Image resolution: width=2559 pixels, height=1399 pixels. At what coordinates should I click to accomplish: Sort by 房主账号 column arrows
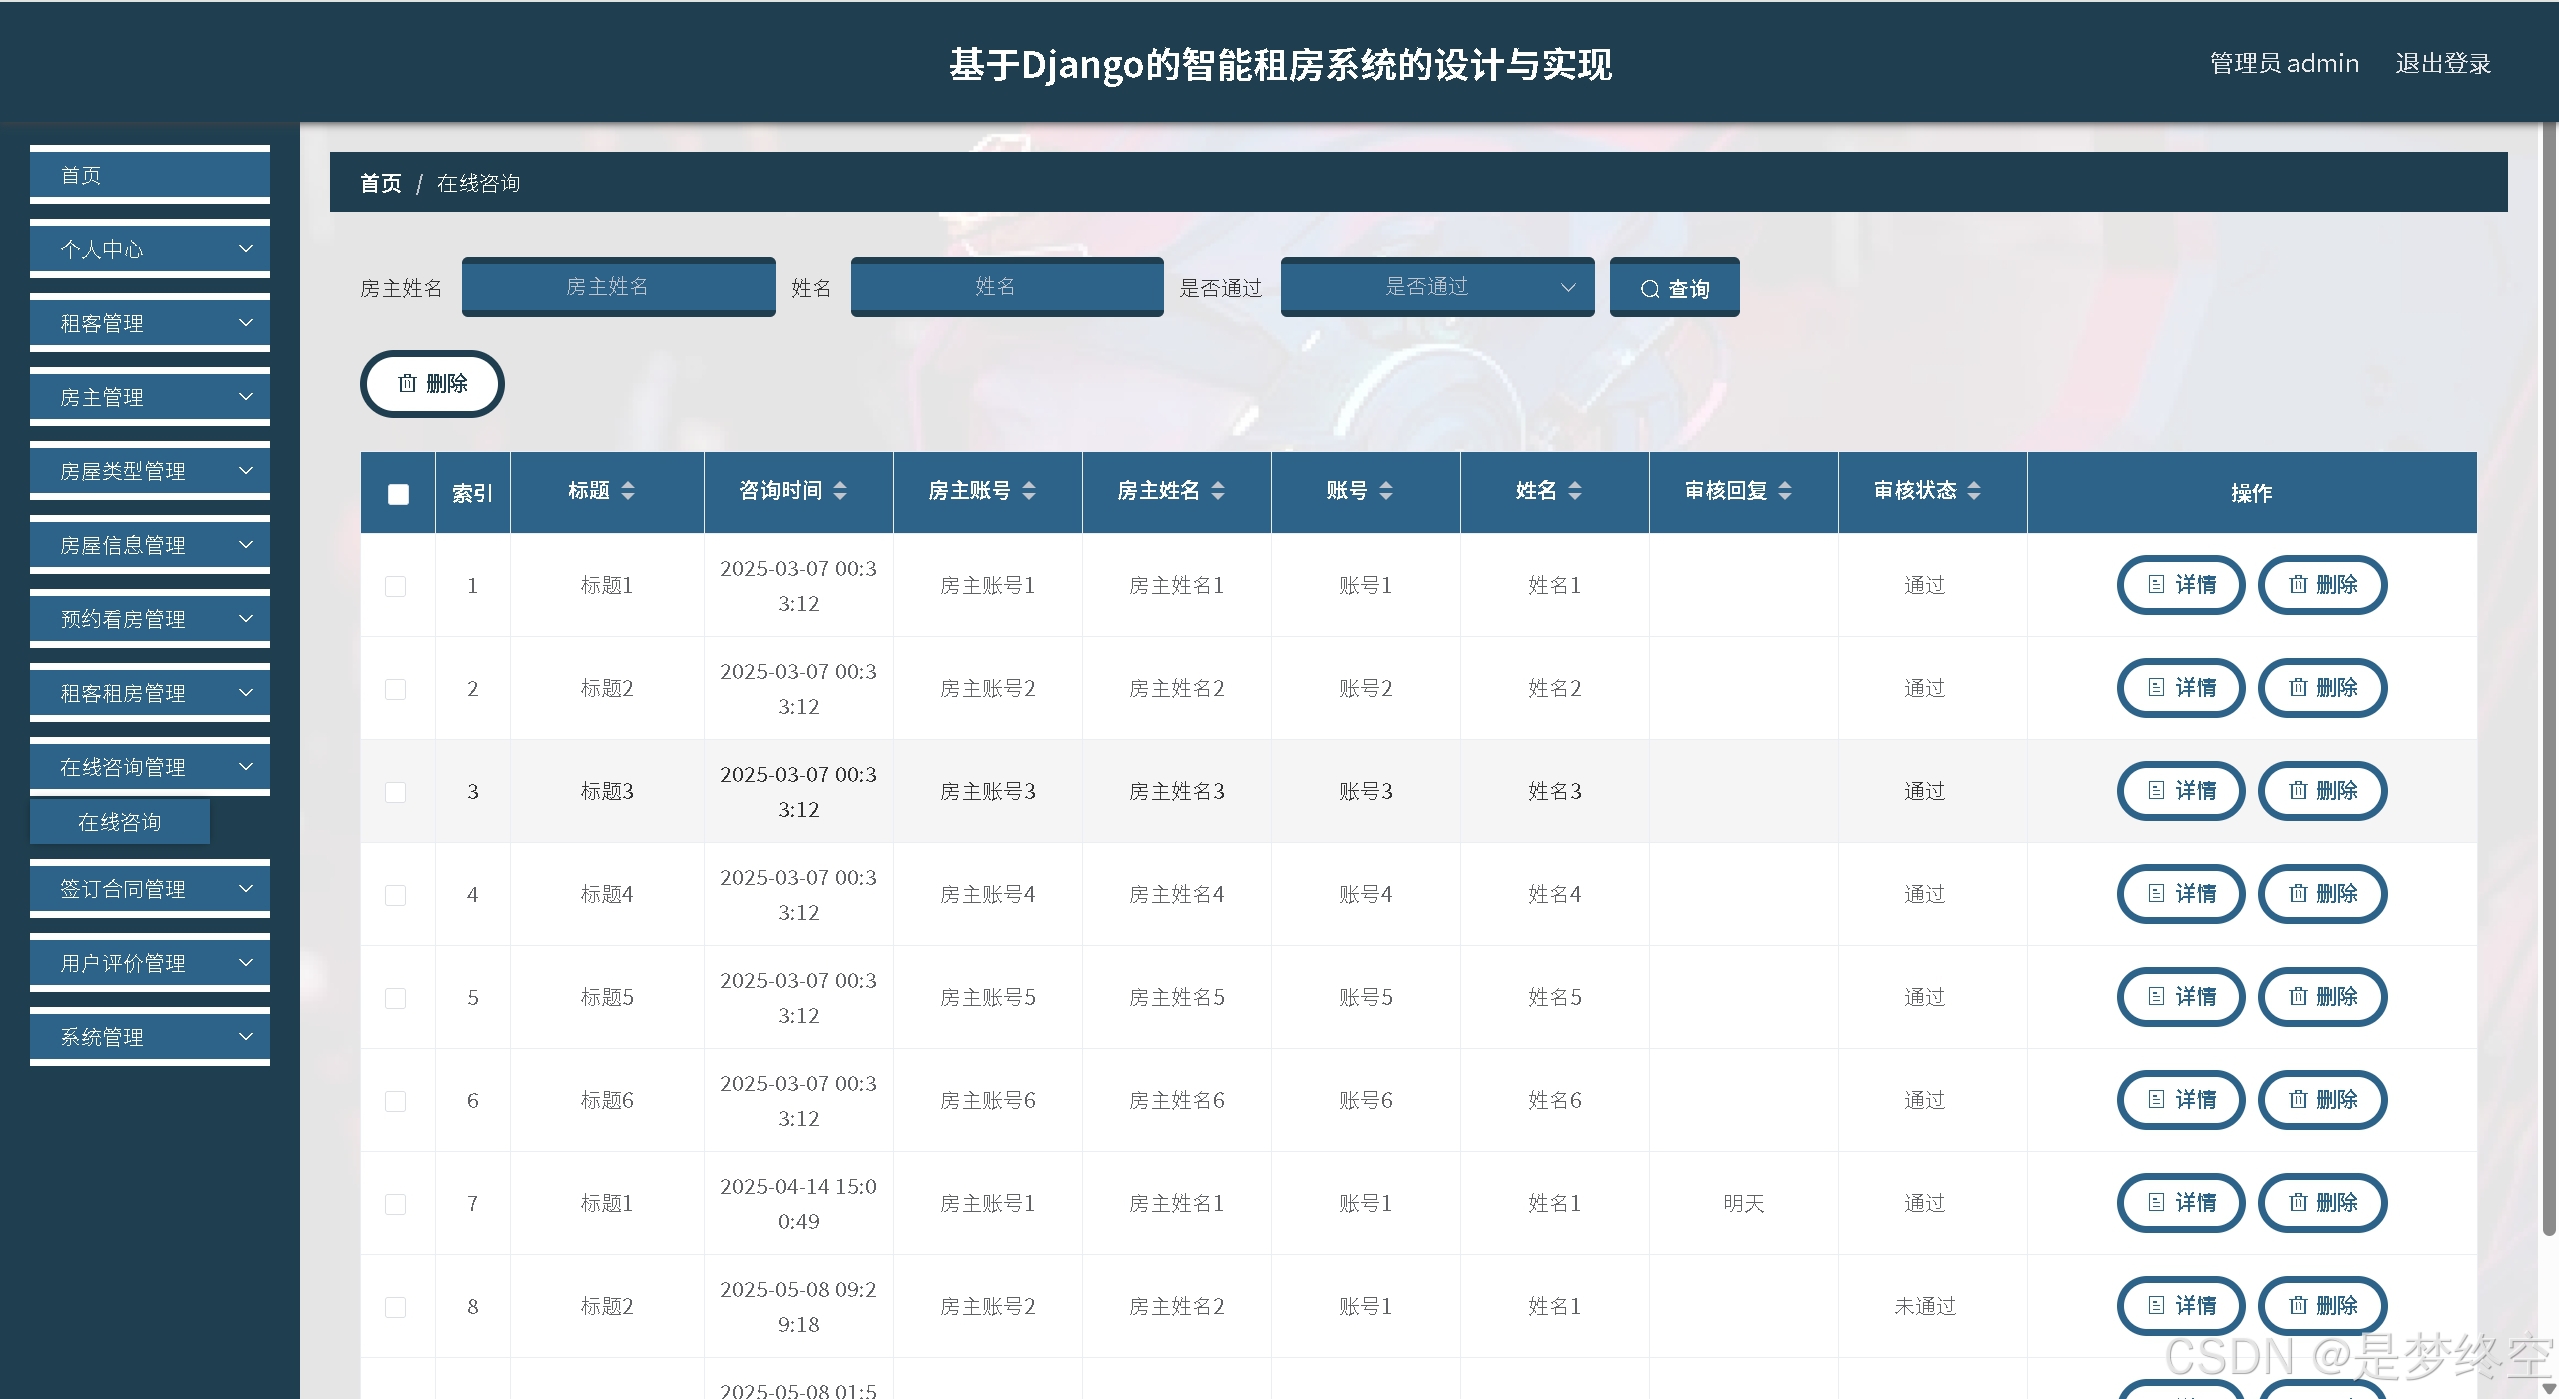[1029, 490]
